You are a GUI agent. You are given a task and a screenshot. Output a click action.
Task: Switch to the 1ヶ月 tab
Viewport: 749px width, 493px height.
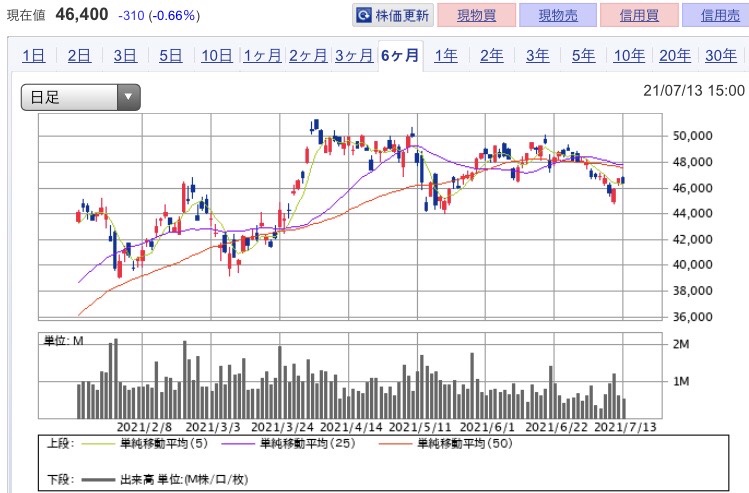[x=262, y=56]
